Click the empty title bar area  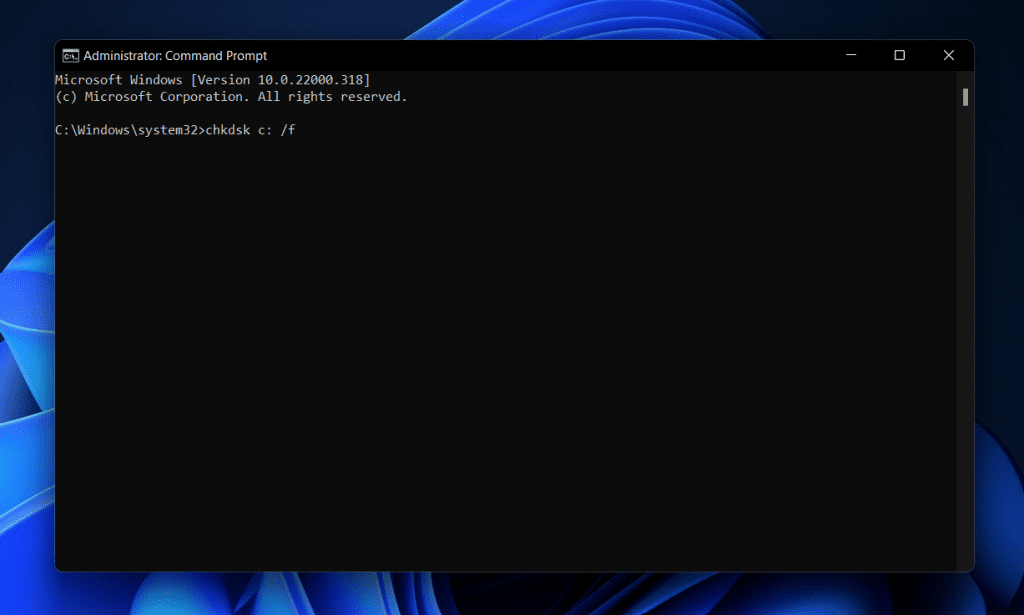550,55
